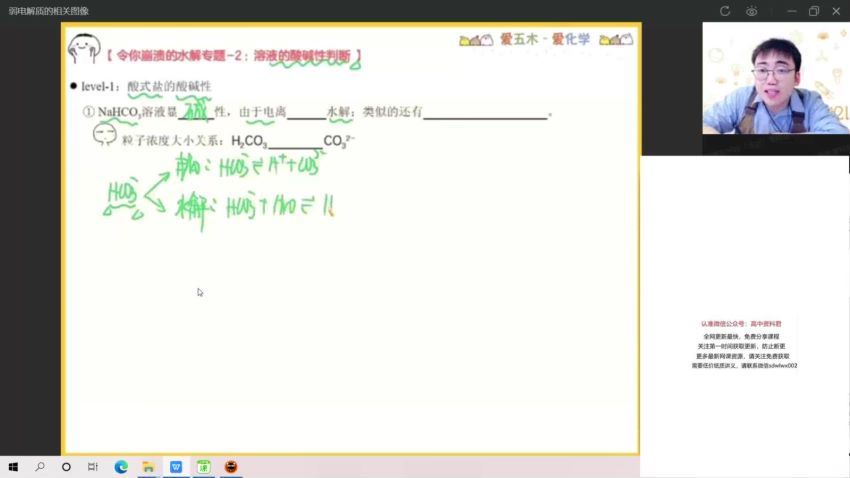Open the orange face app in taskbar

pyautogui.click(x=231, y=467)
